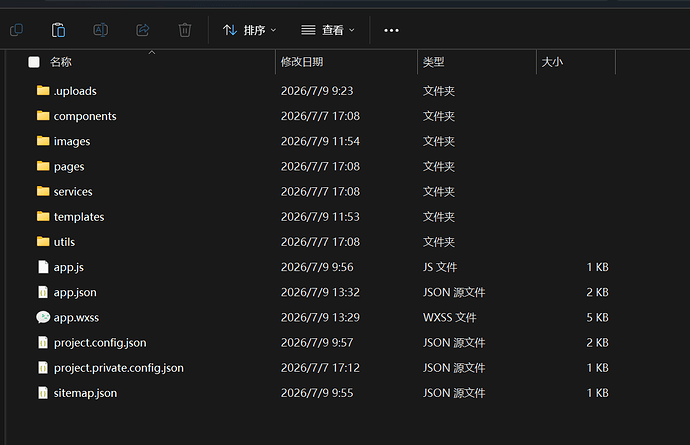
Task: Click date 2026/7/9 11:54 of images
Action: pos(320,141)
